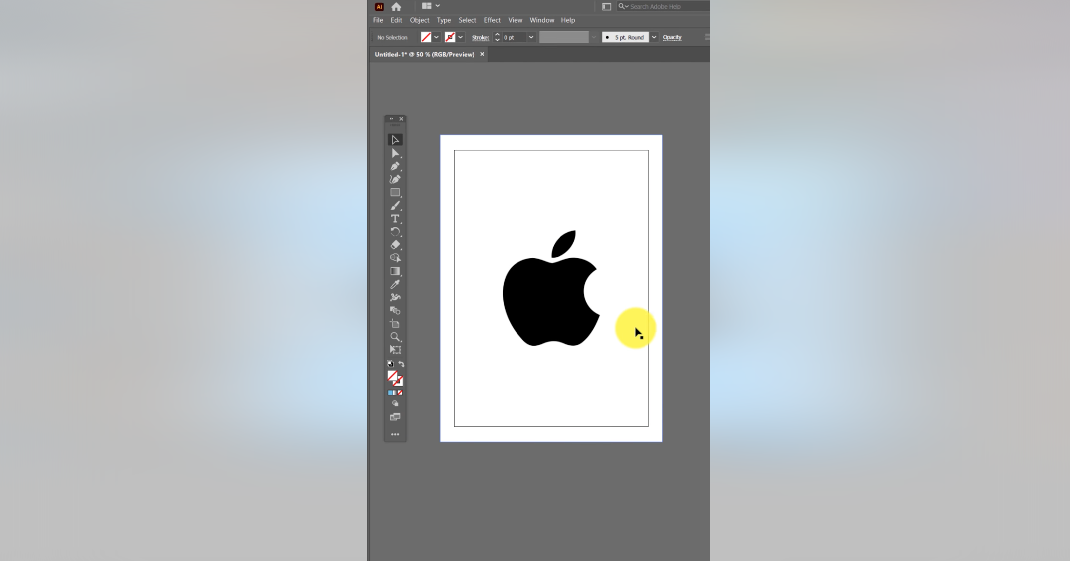Toggle panel arrangement icon near search

pyautogui.click(x=606, y=6)
